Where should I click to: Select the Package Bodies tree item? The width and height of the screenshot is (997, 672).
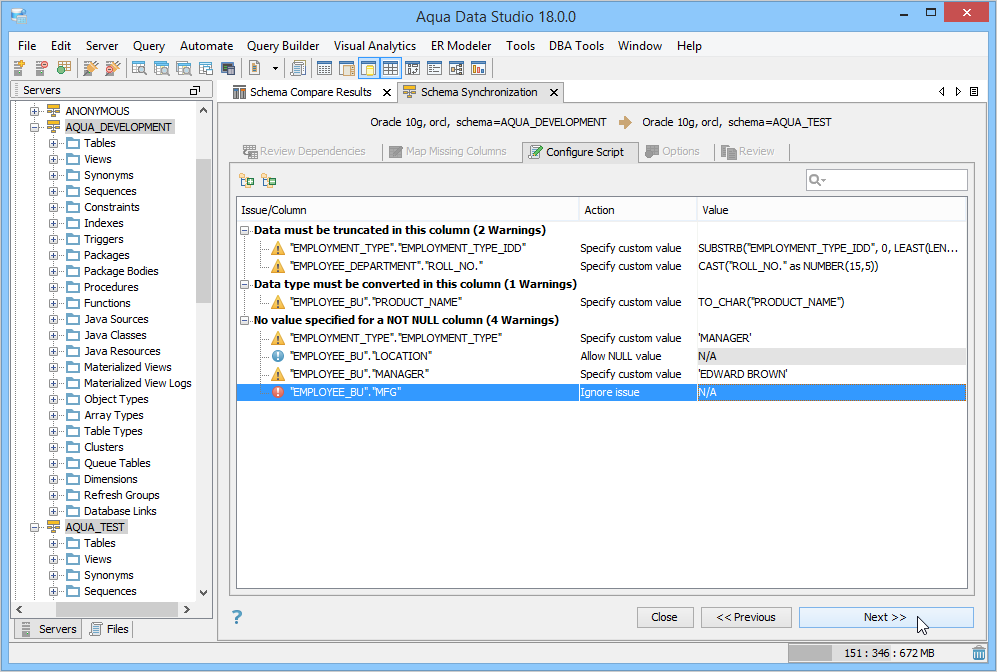pyautogui.click(x=121, y=271)
